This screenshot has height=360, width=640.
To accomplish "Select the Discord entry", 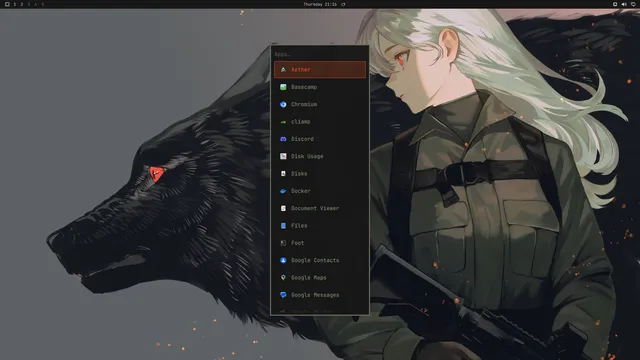I will click(x=320, y=139).
